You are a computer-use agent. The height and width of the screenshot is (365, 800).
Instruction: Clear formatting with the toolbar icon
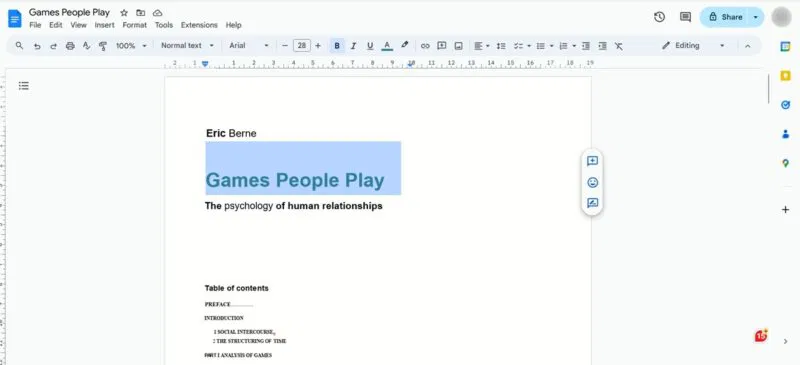(619, 46)
